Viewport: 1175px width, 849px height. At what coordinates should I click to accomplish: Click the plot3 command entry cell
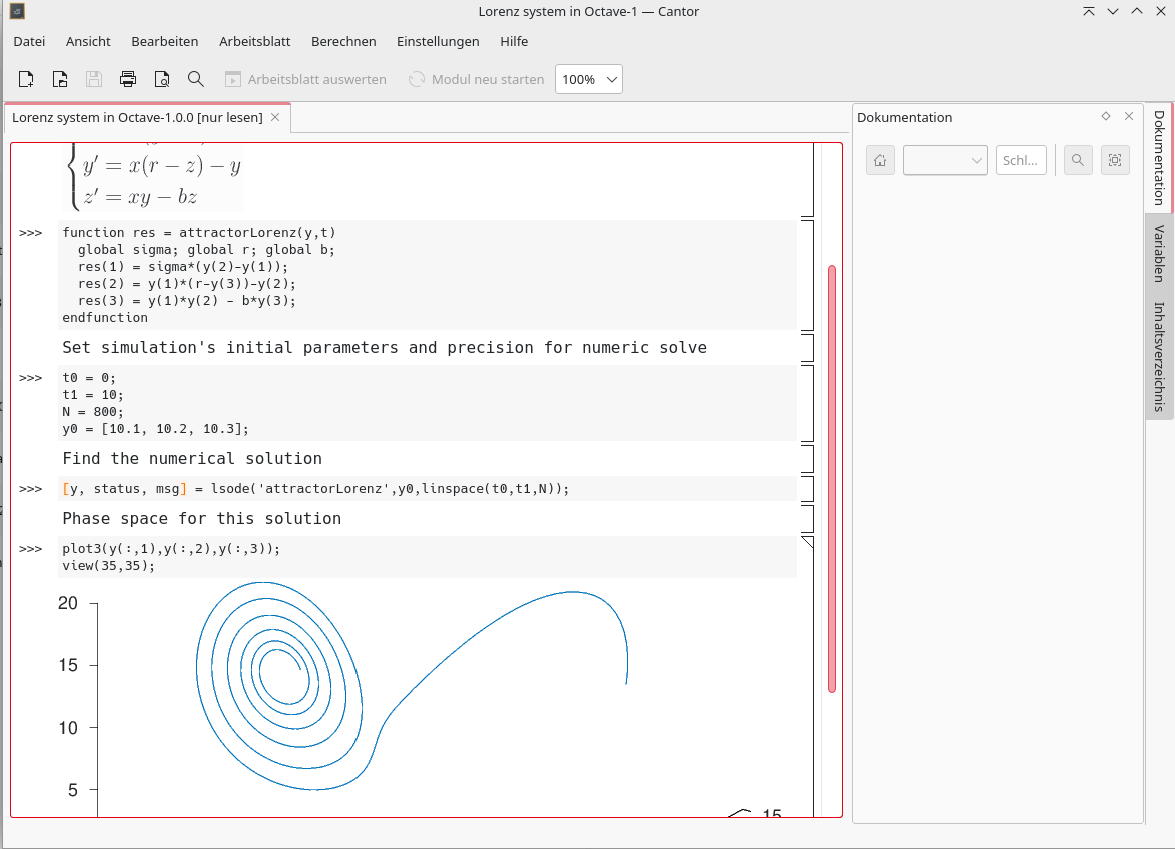tap(429, 557)
